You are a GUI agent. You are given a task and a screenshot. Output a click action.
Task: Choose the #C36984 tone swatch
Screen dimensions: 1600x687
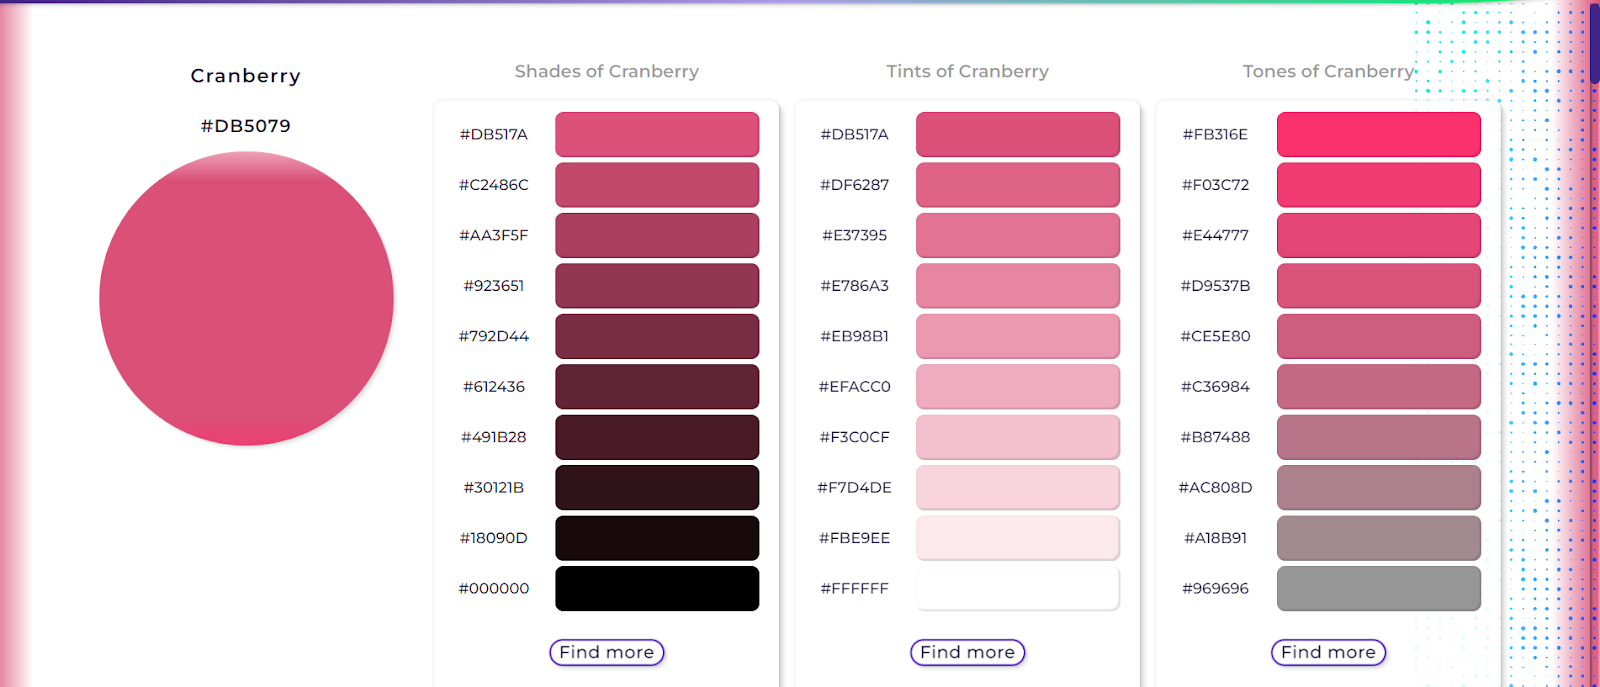[1379, 387]
